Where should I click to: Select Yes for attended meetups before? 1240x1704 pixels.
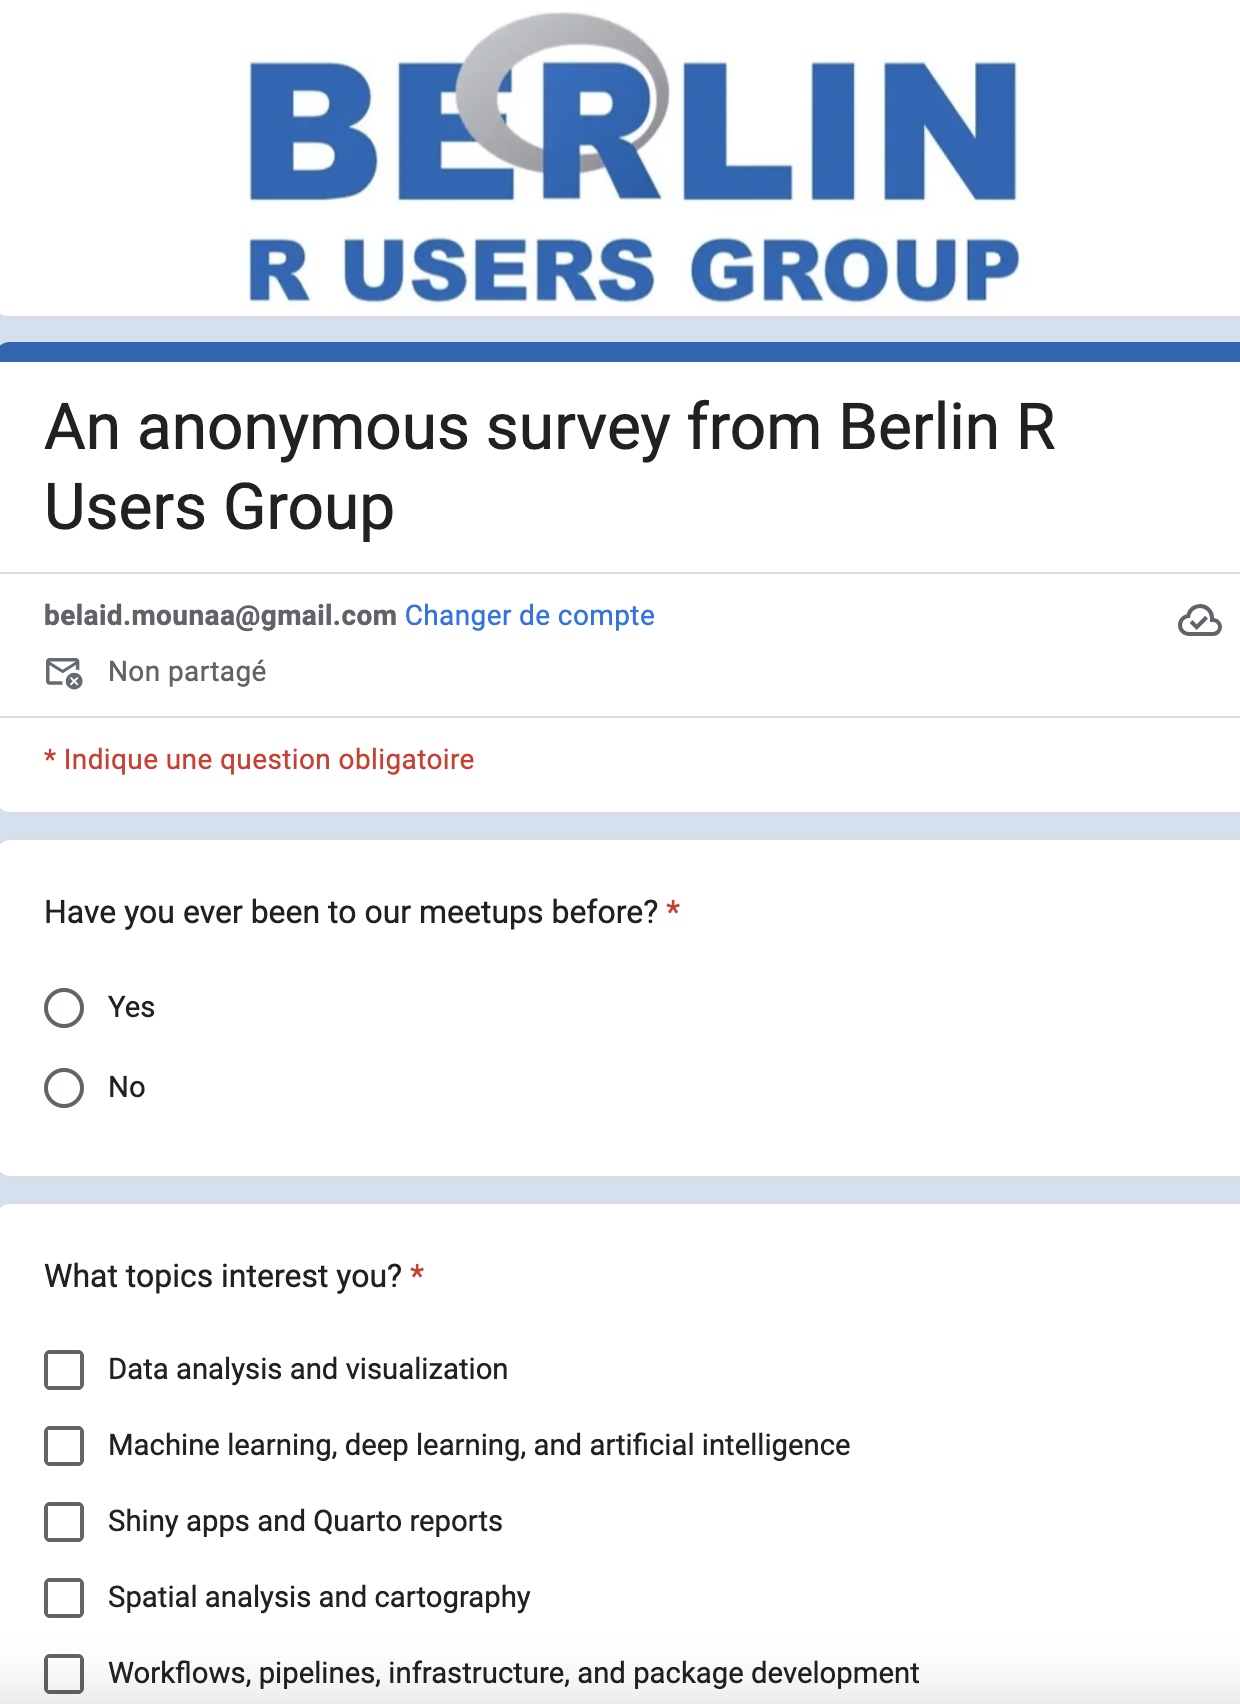coord(64,1008)
